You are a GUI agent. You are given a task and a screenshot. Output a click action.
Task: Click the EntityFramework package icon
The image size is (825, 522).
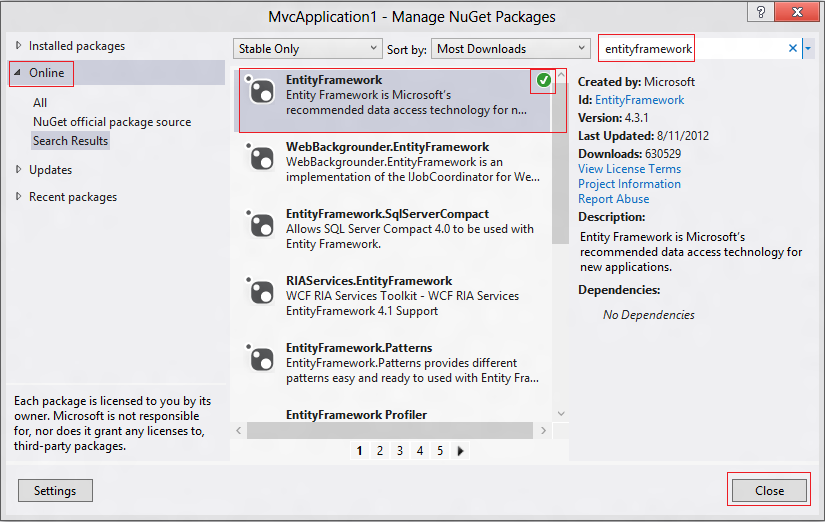tap(261, 91)
